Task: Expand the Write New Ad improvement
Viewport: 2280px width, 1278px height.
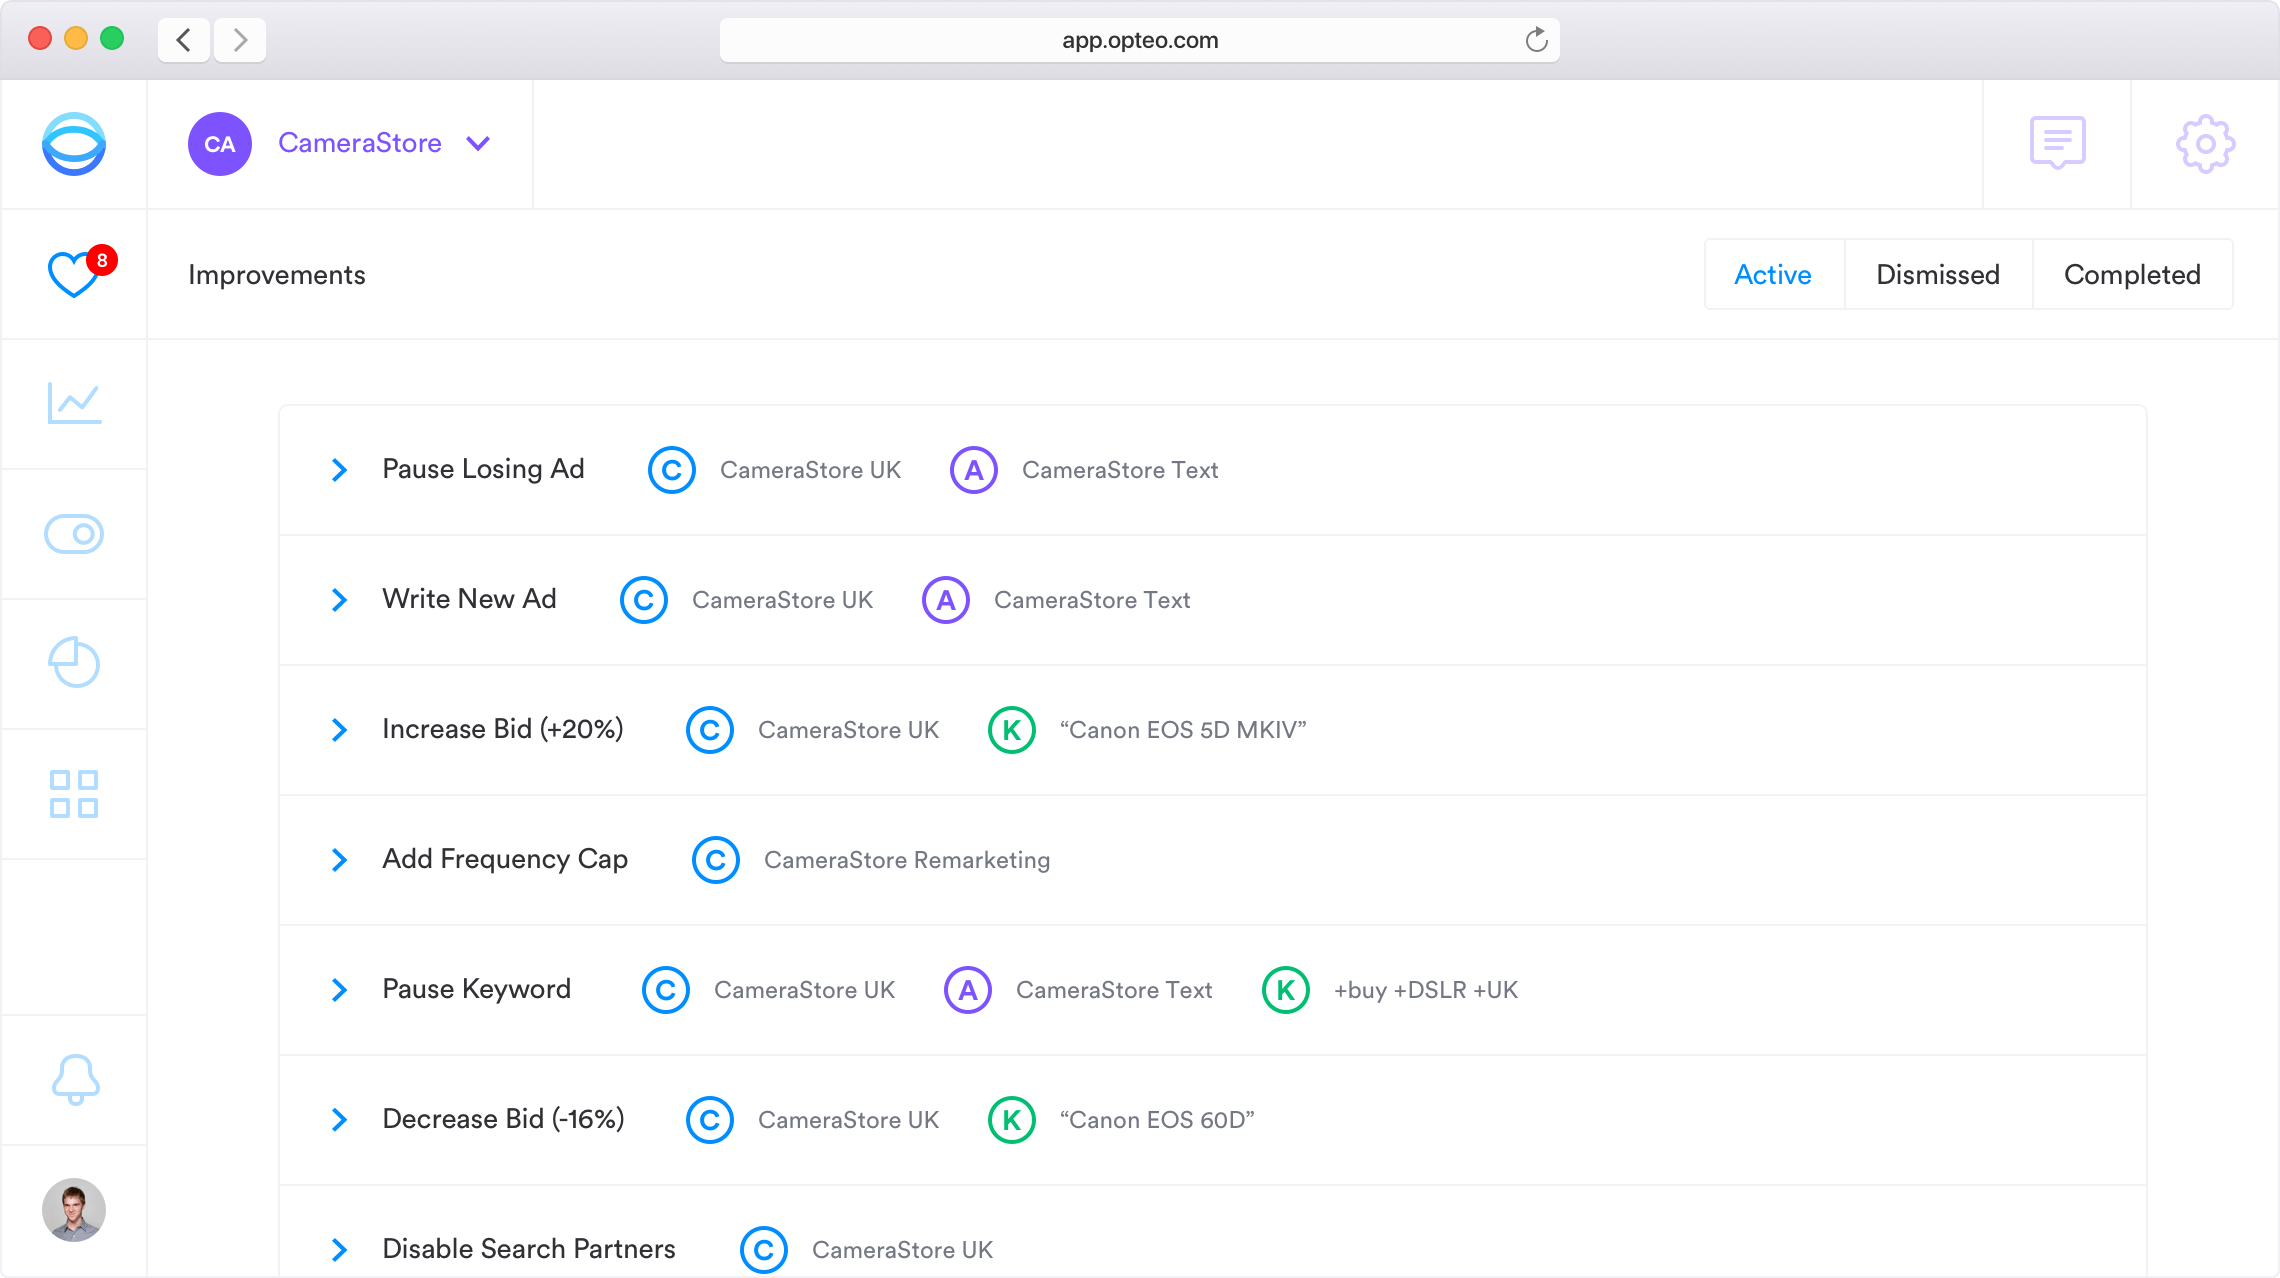Action: click(340, 600)
